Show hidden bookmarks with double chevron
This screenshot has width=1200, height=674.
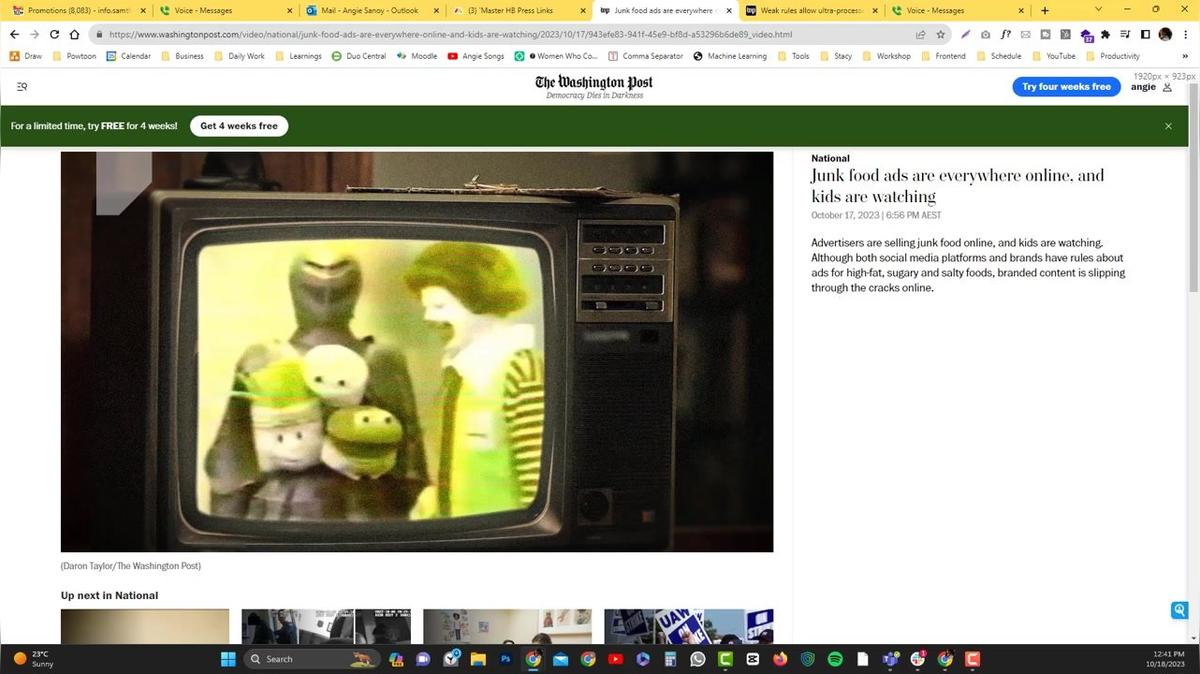(1185, 56)
